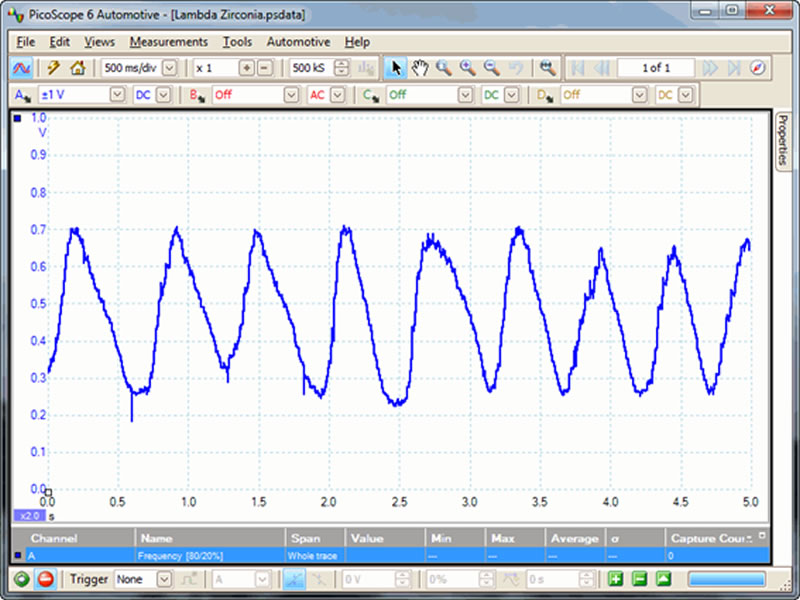Click the rising edge trigger icon
Viewport: 800px width, 600px height.
[295, 579]
